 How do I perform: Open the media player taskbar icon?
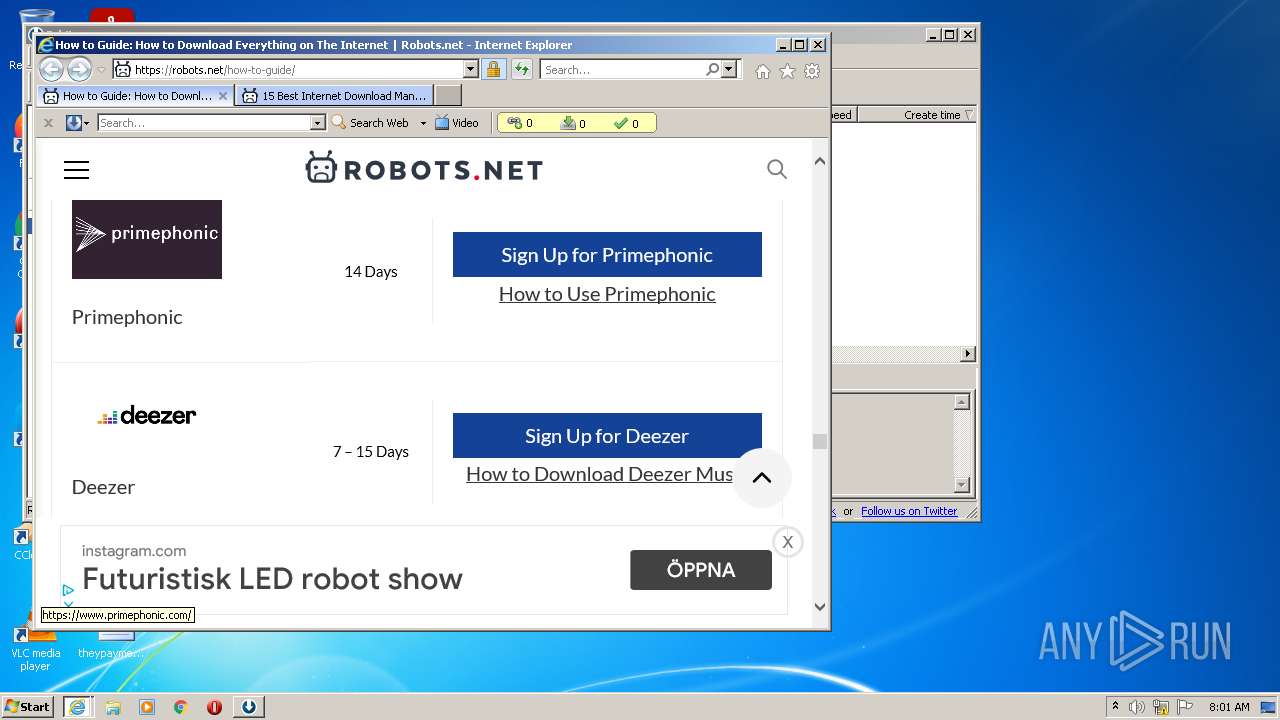(x=147, y=707)
